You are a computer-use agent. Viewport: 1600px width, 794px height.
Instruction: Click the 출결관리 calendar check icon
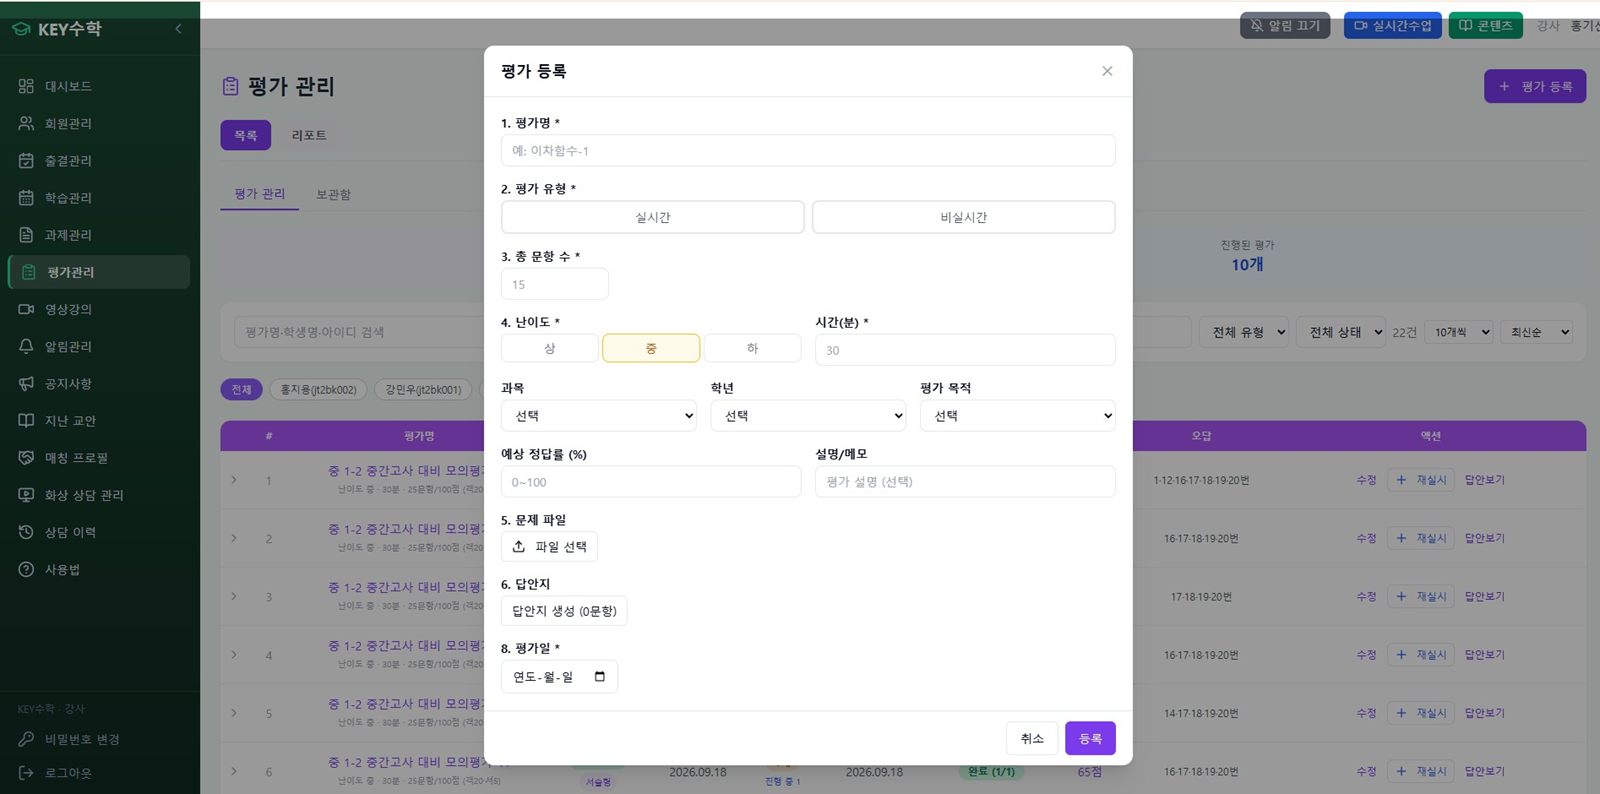pyautogui.click(x=26, y=160)
